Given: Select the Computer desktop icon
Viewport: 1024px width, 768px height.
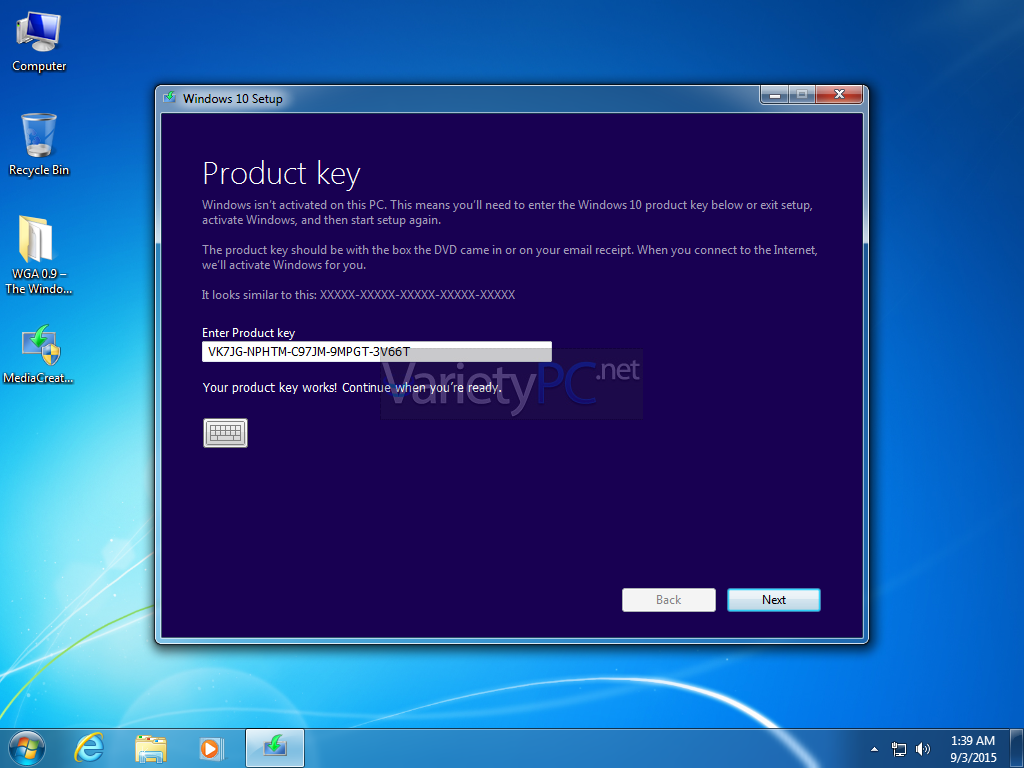Looking at the screenshot, I should point(39,42).
